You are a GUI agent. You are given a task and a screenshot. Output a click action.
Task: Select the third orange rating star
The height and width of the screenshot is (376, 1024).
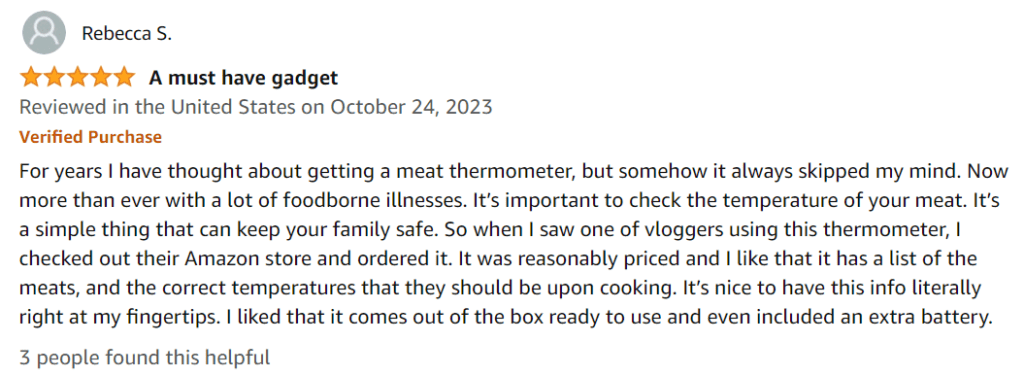(77, 78)
